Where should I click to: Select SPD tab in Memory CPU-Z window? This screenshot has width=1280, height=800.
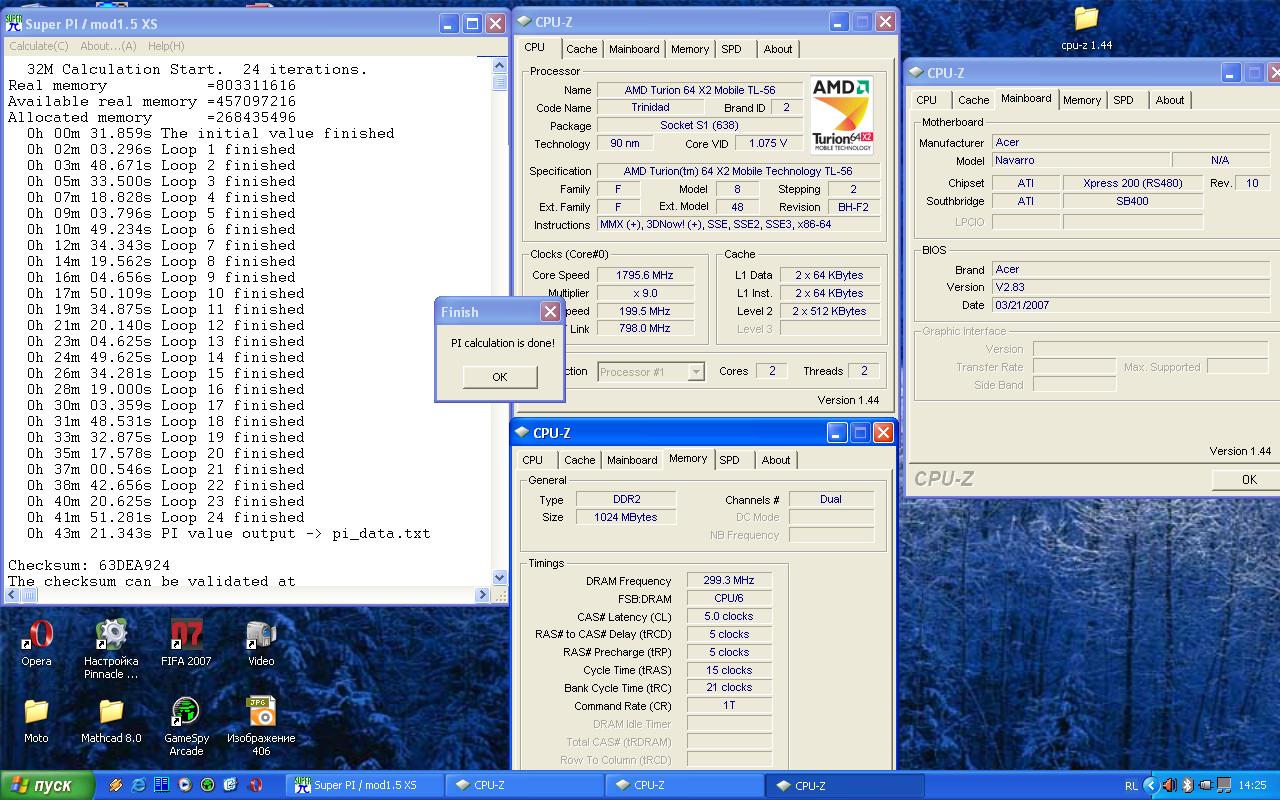730,460
